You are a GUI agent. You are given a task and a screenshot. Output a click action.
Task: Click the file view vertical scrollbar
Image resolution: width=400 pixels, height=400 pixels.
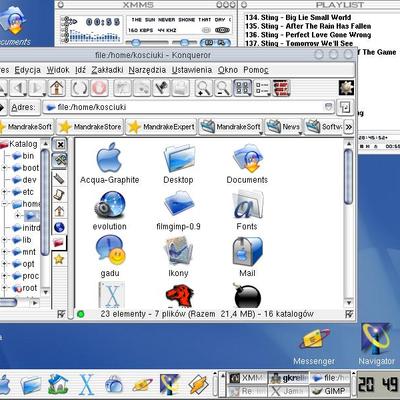tap(348, 223)
